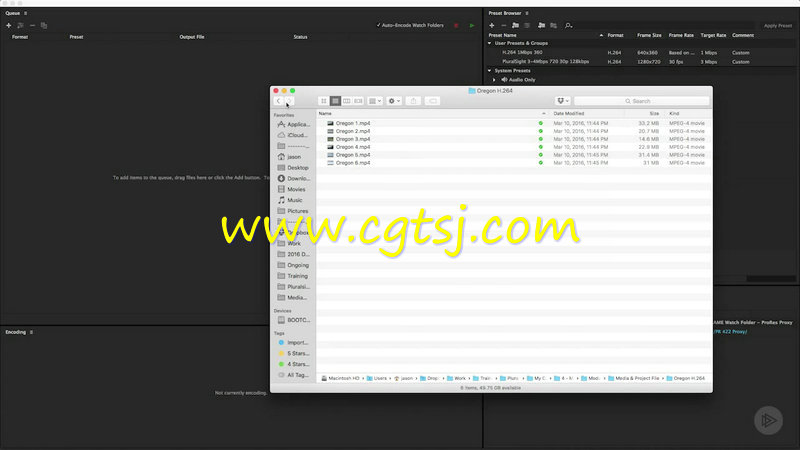Select Oregon 6.mp4 file
Viewport: 800px width, 450px height.
pyautogui.click(x=353, y=163)
